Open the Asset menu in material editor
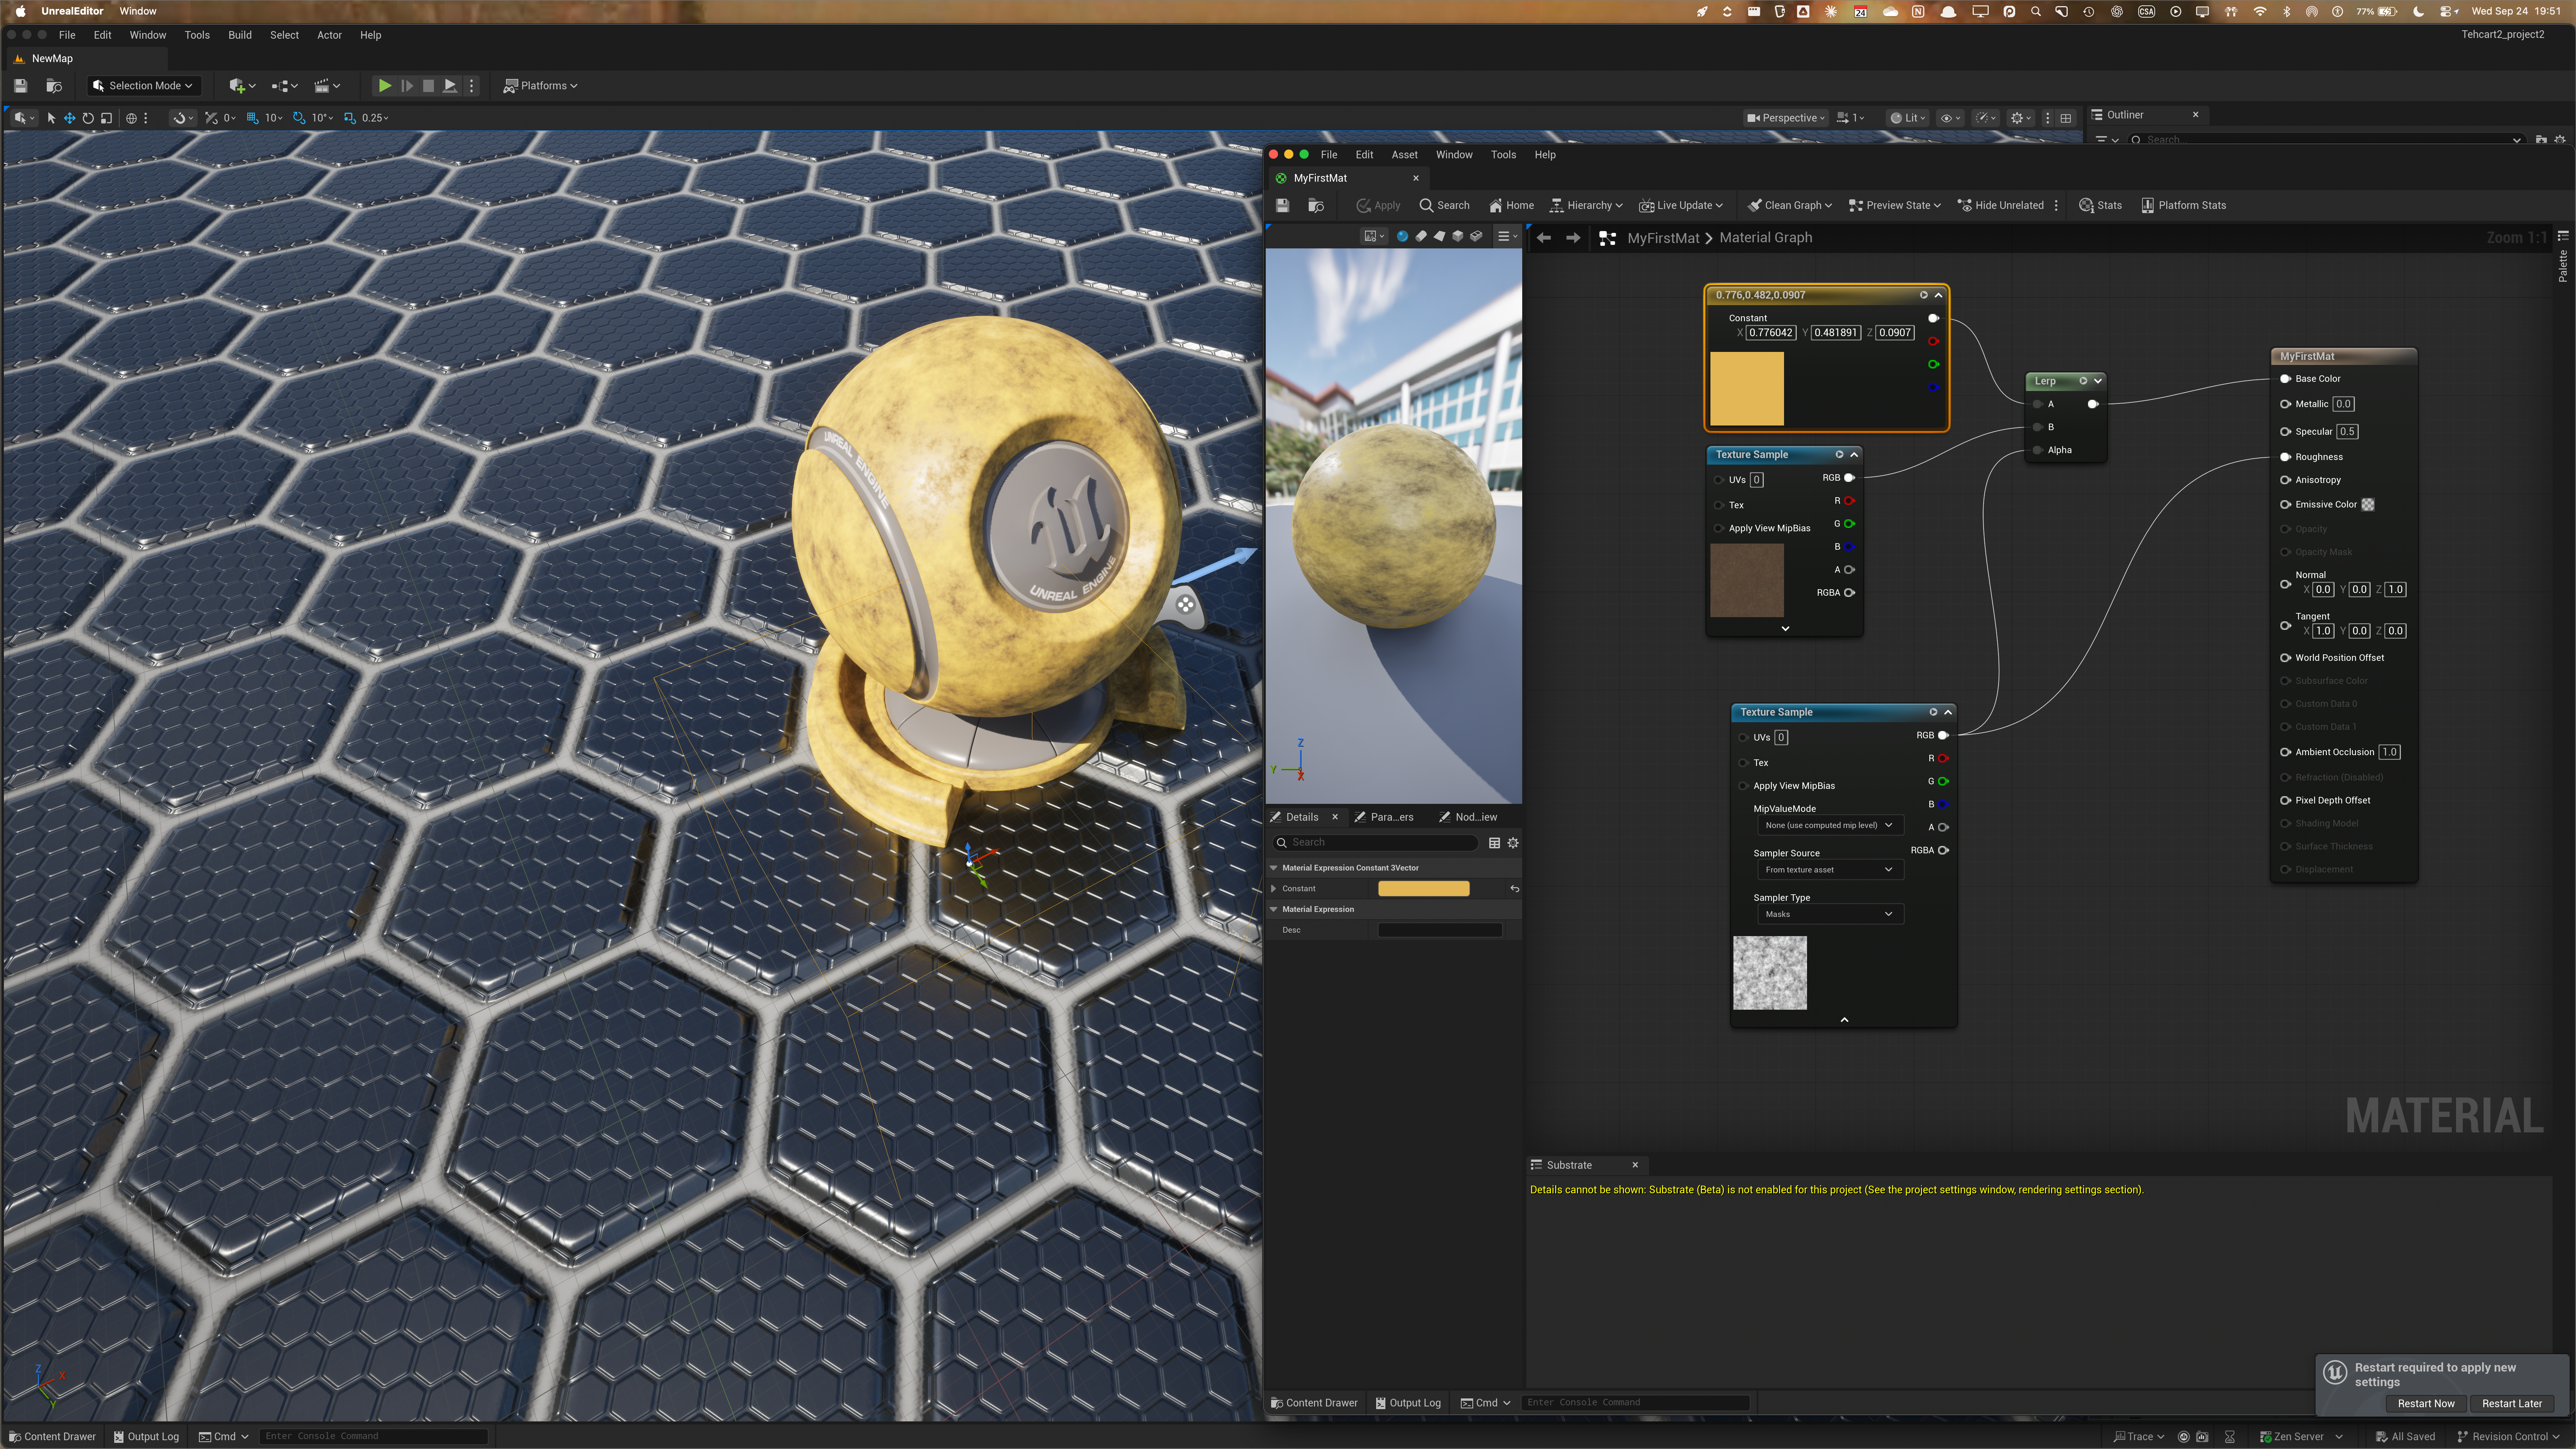 pyautogui.click(x=1404, y=155)
